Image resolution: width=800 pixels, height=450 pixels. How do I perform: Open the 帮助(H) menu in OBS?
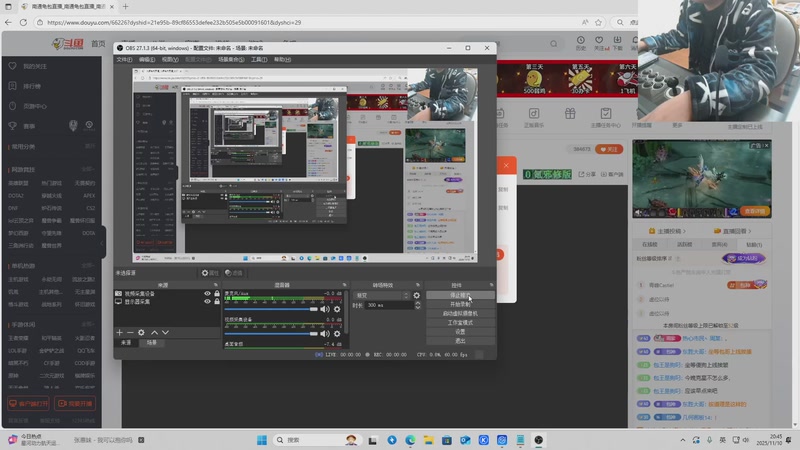click(x=282, y=60)
